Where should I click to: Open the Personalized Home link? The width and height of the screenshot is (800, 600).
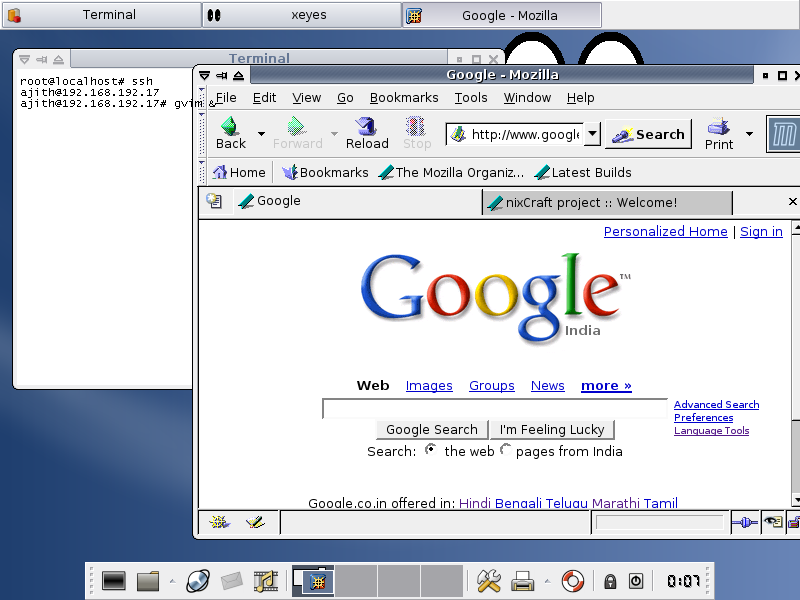[x=665, y=232]
